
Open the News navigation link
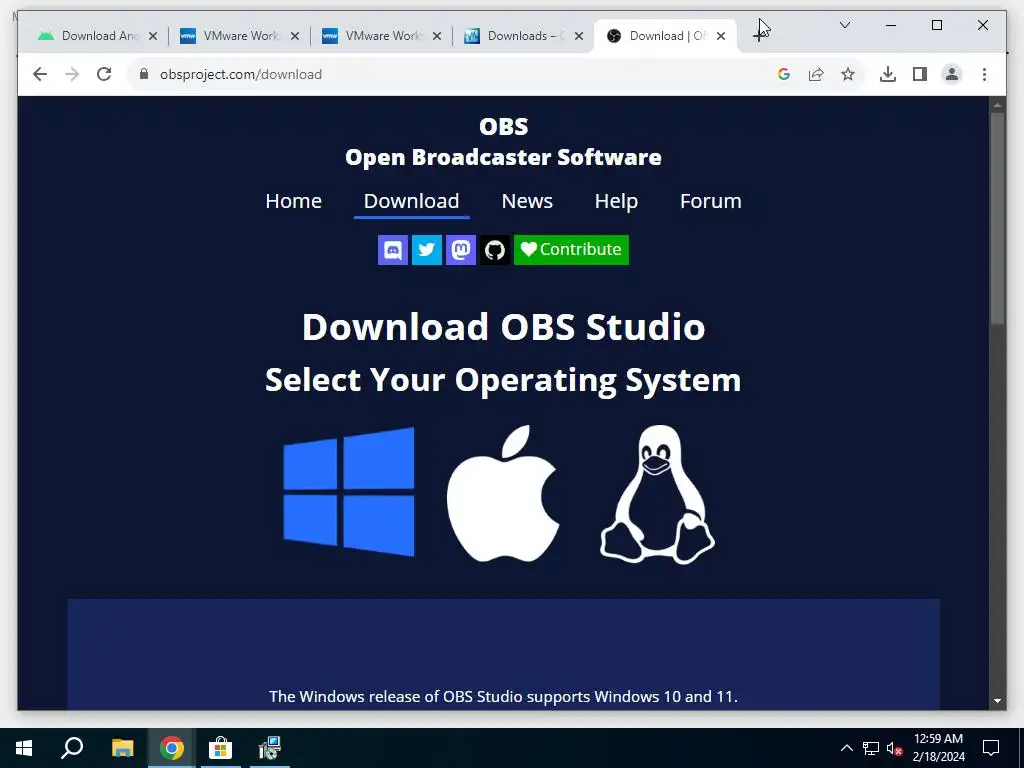coord(527,201)
